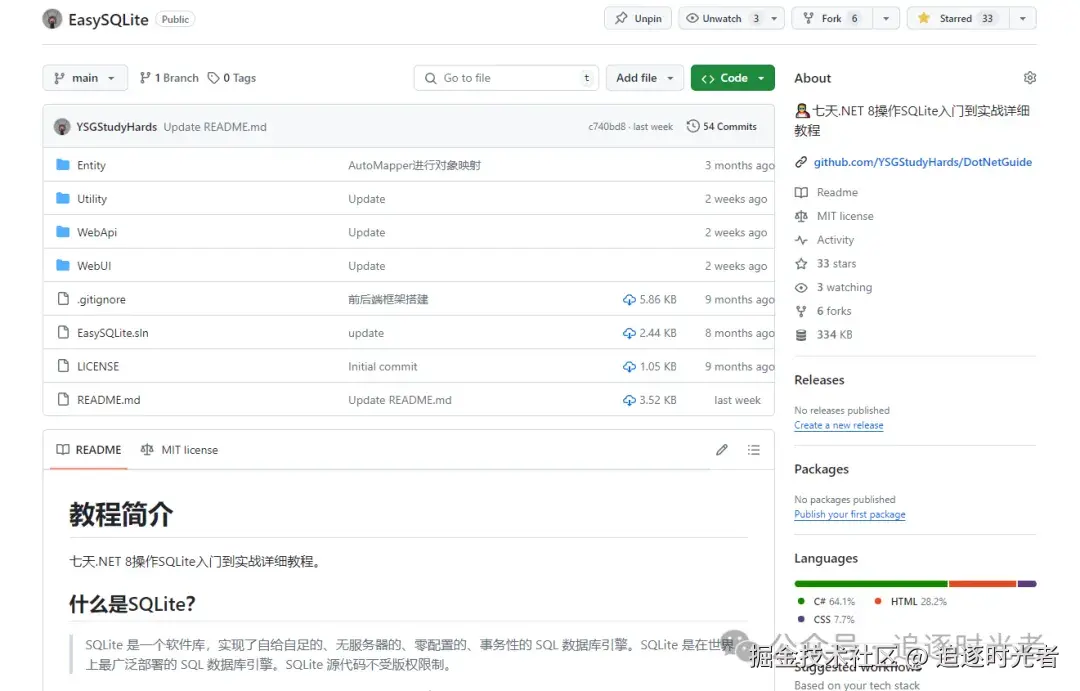The width and height of the screenshot is (1080, 691).
Task: Open the WebApi folder name
Action: [x=97, y=233]
